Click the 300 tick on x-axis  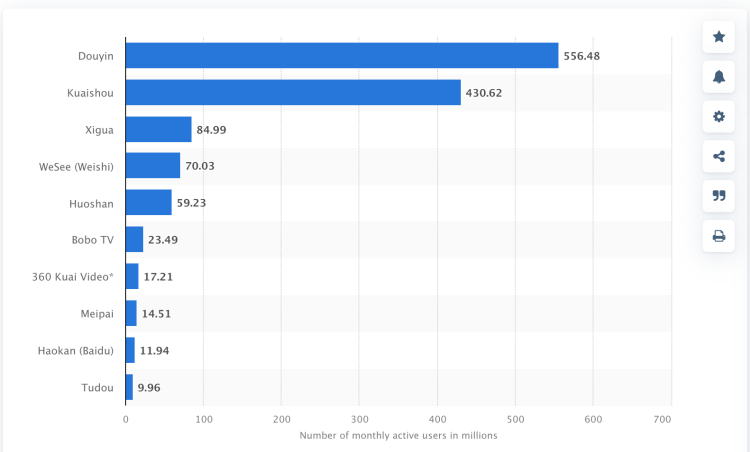(x=360, y=419)
